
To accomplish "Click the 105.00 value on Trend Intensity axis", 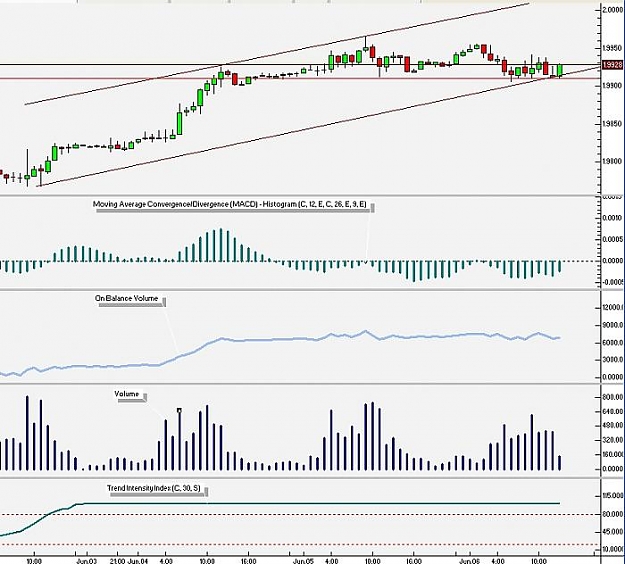I will point(613,496).
